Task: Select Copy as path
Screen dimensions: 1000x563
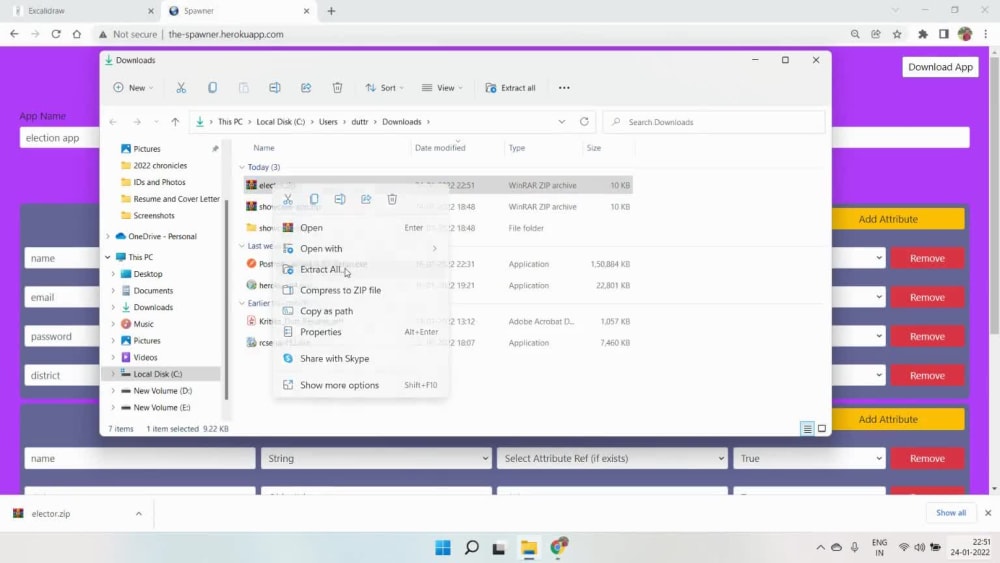Action: point(360,311)
